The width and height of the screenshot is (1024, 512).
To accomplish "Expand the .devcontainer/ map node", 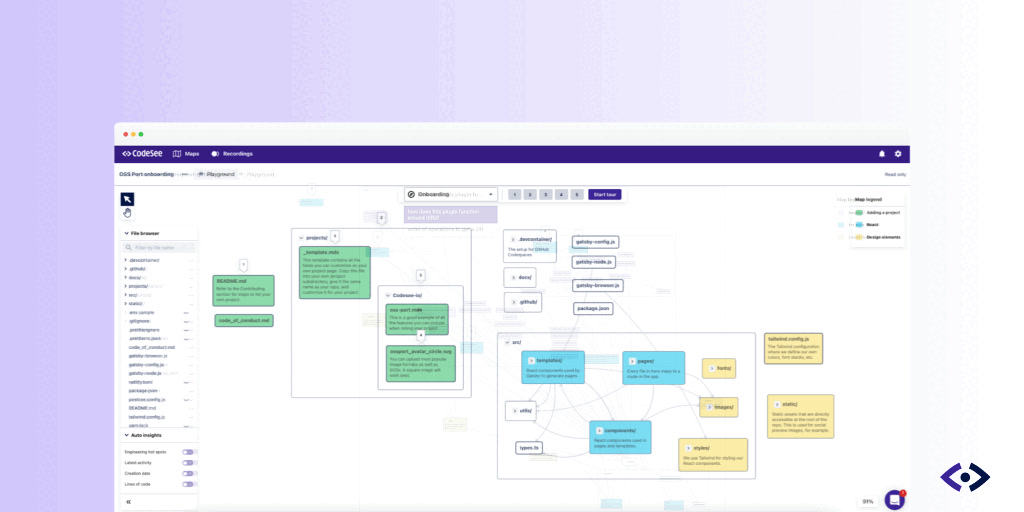I will pos(513,239).
